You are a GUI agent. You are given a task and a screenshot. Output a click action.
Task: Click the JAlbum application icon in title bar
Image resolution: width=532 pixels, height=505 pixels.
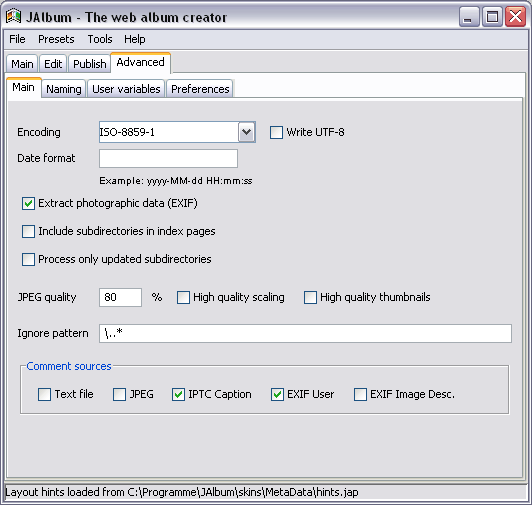(x=14, y=17)
